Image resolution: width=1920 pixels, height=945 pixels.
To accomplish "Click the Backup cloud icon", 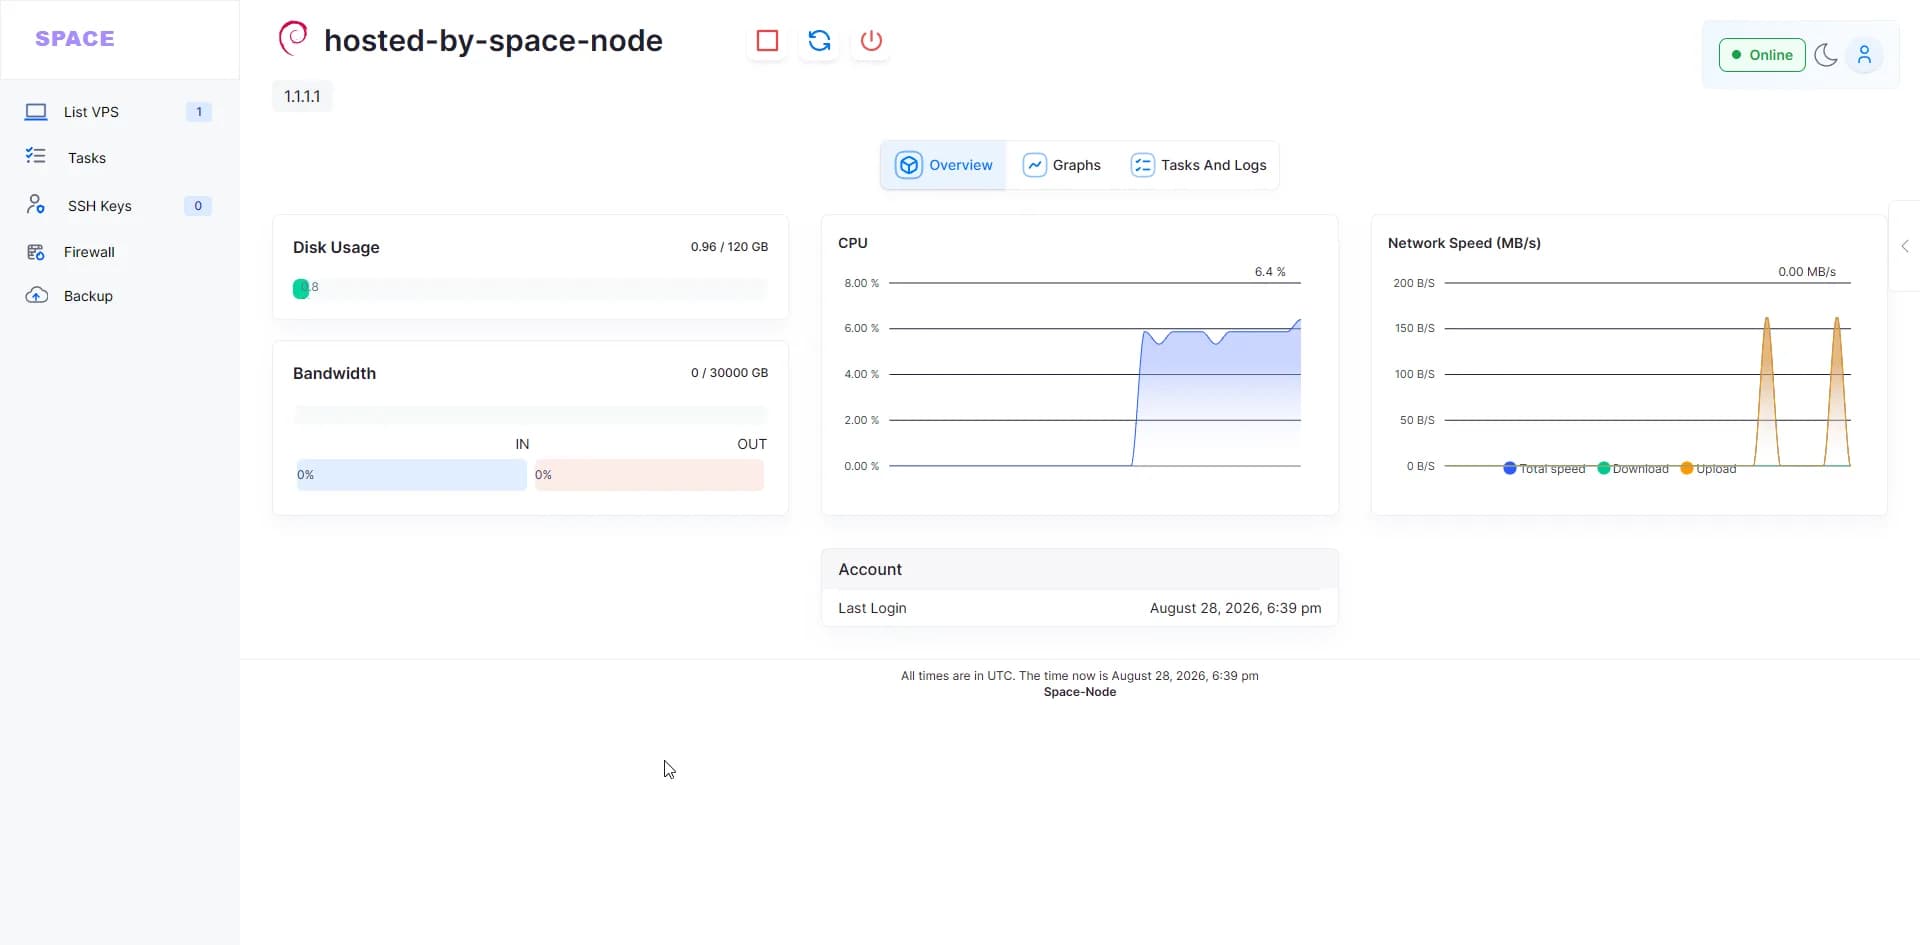I will click(36, 295).
